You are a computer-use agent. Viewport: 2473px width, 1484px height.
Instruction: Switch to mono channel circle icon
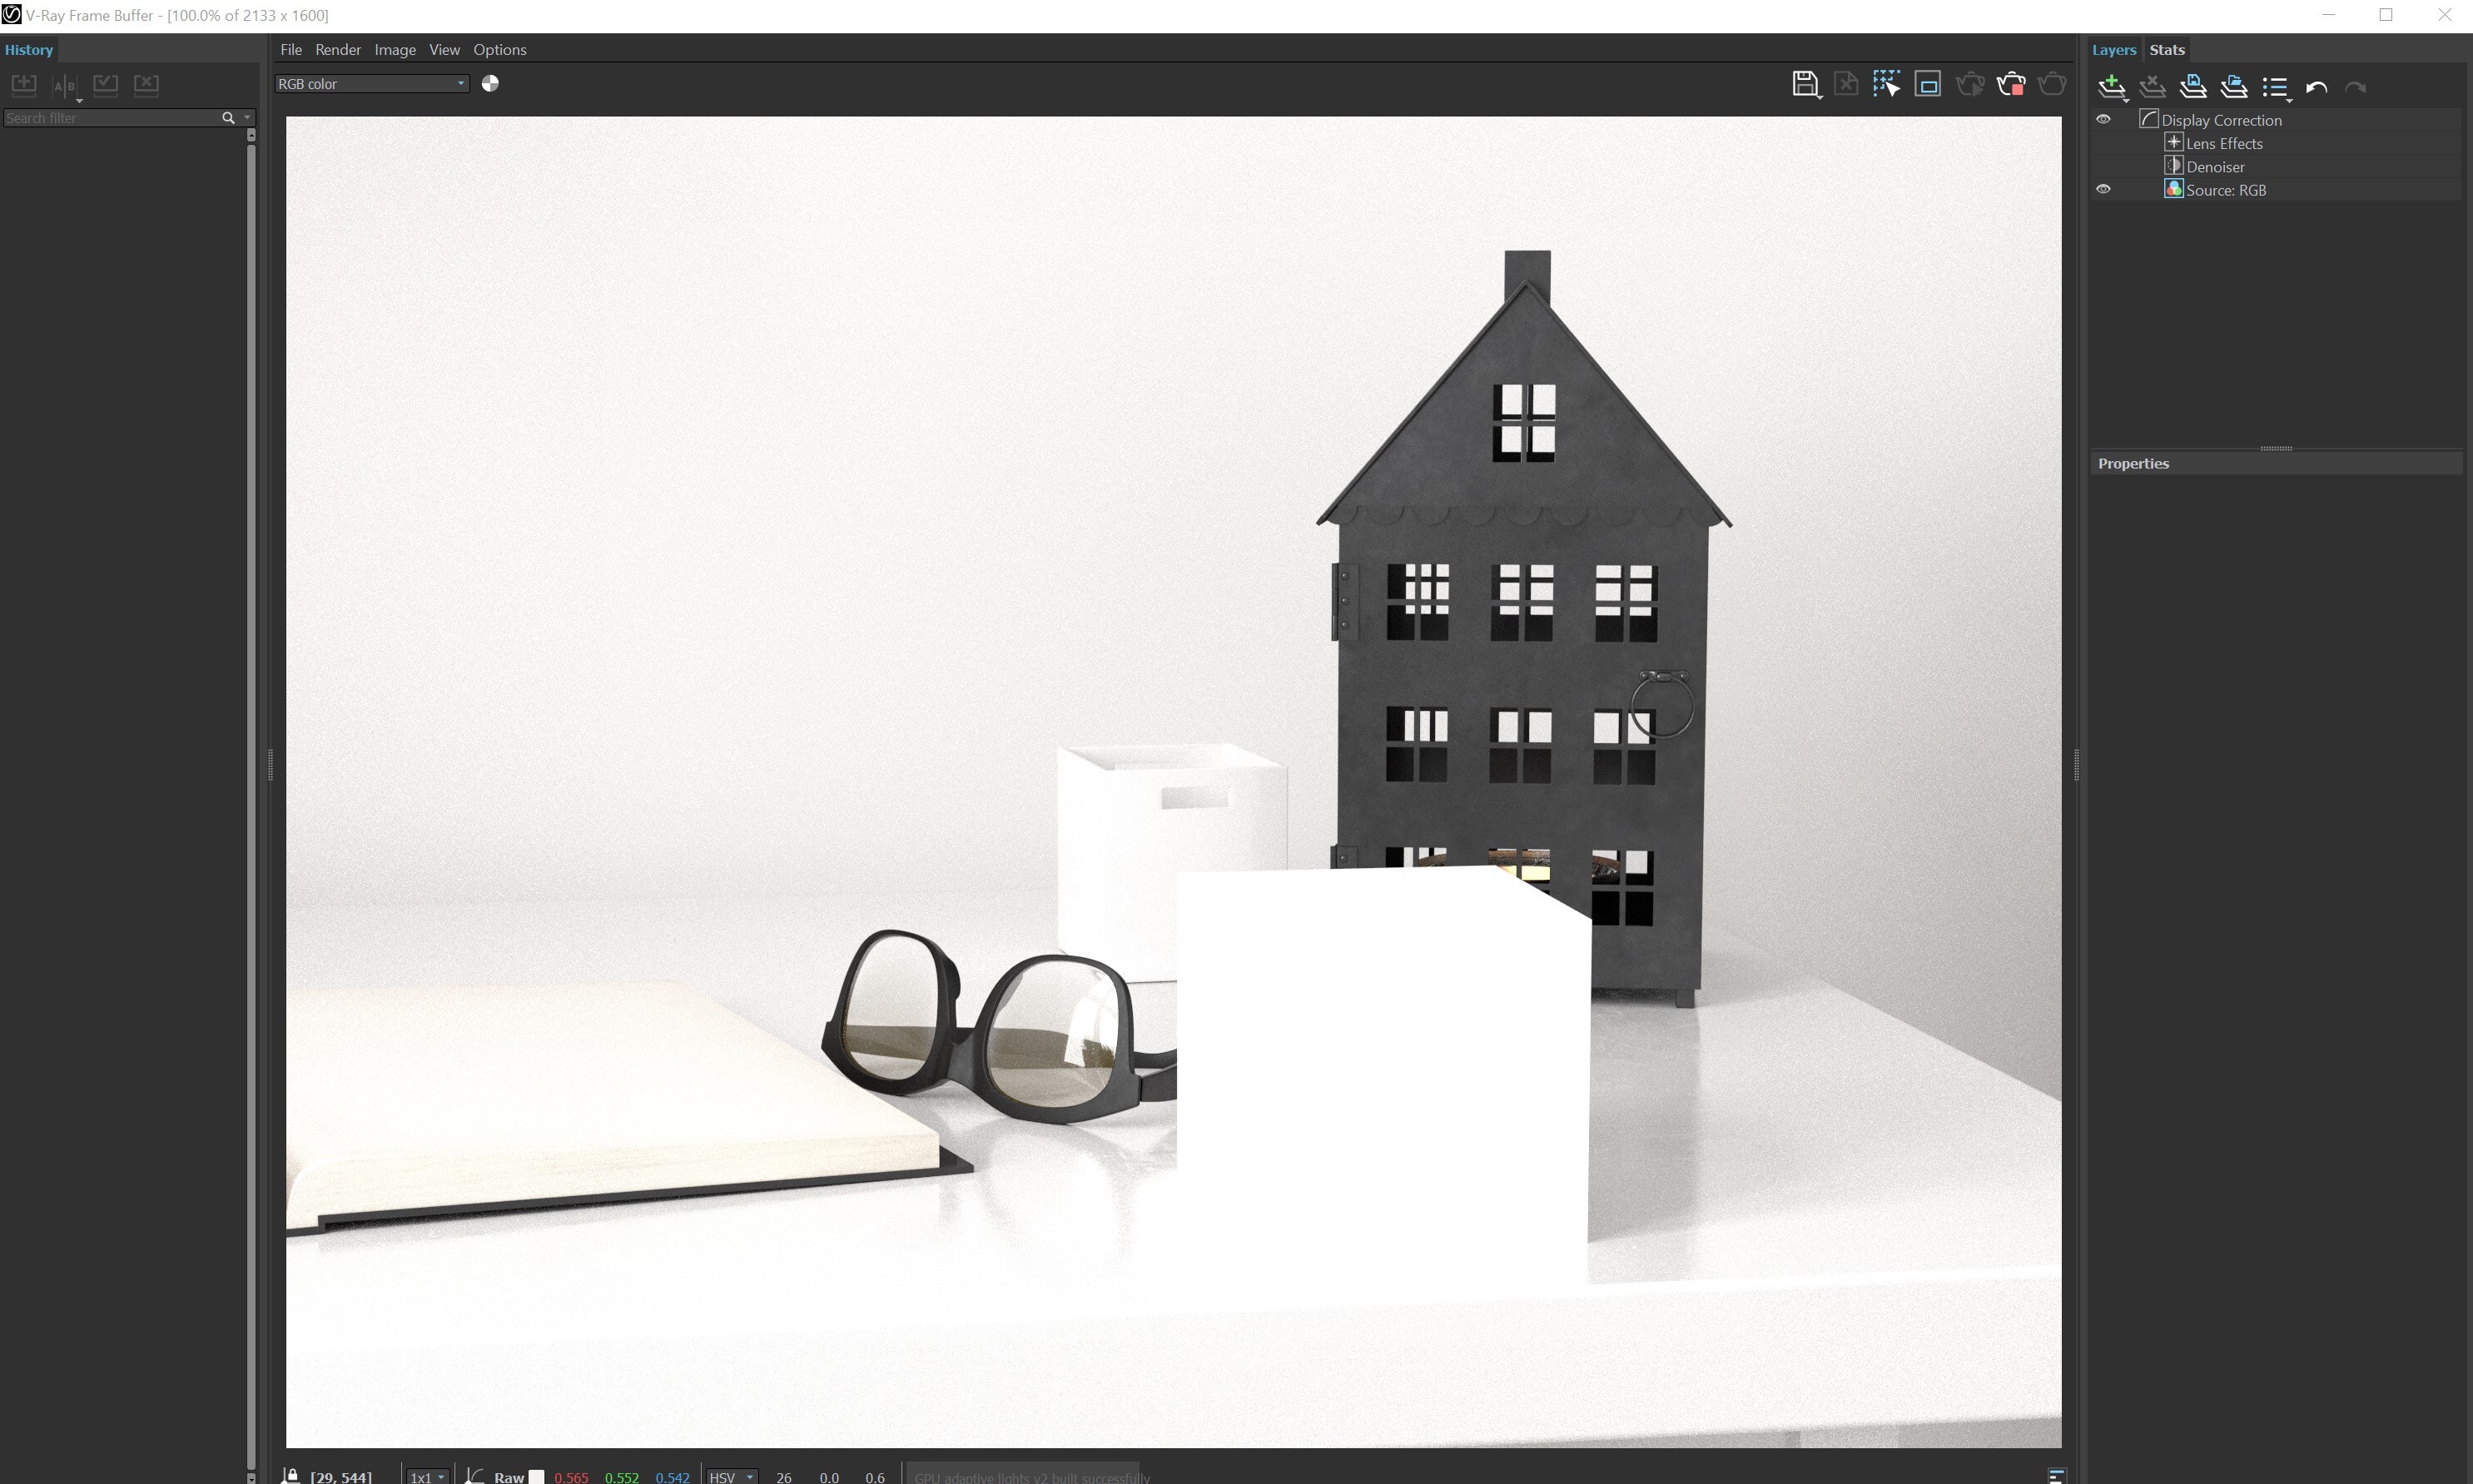click(x=490, y=84)
